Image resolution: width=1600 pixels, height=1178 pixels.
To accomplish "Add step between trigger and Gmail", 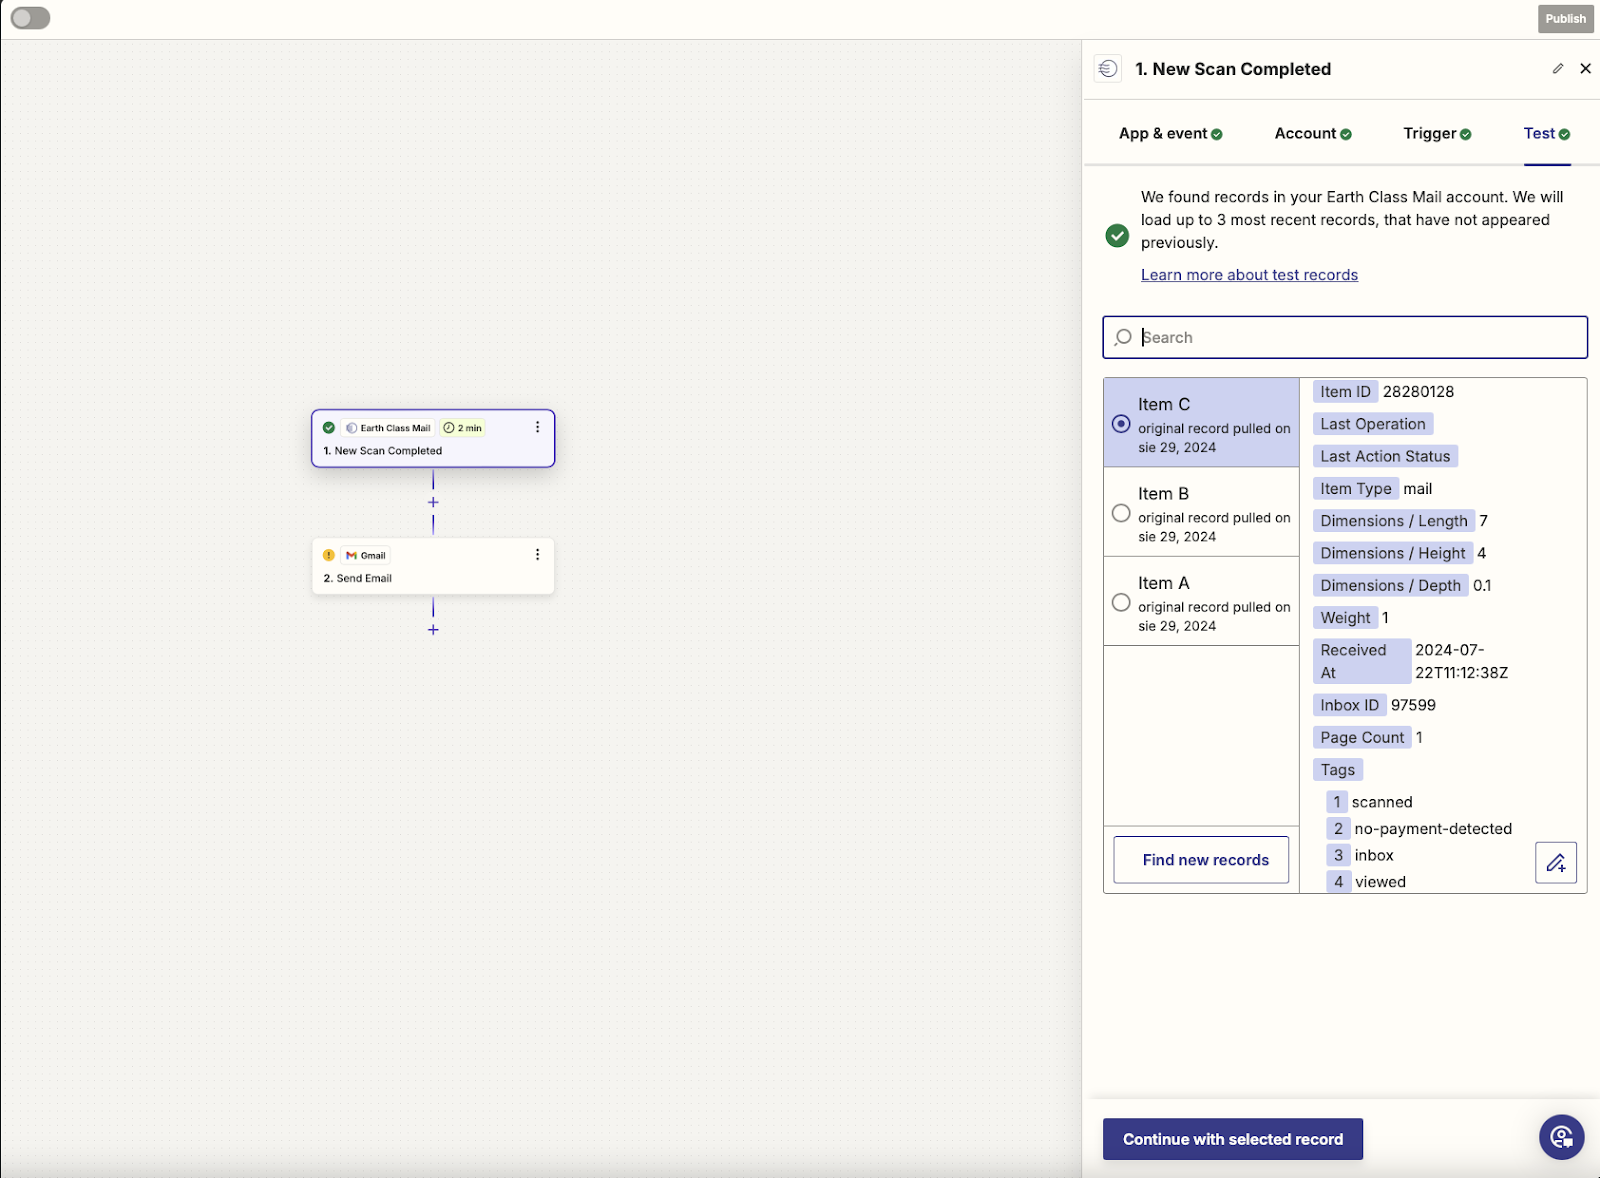I will pos(433,502).
